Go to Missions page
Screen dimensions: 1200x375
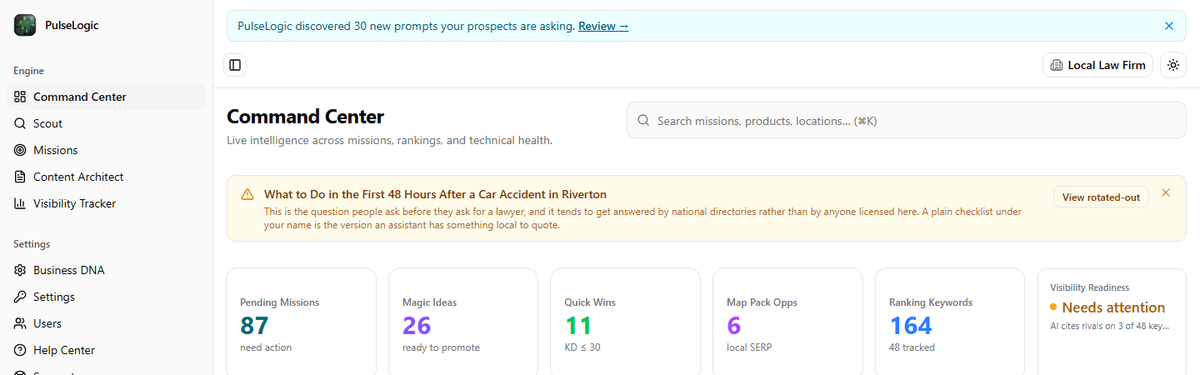click(106, 150)
